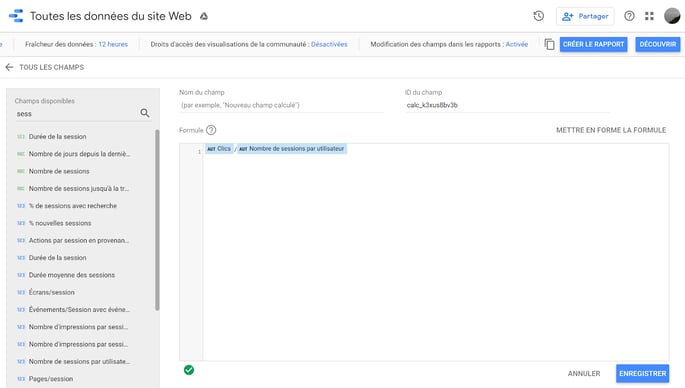
Task: Open the Formule help question icon
Action: [x=211, y=130]
